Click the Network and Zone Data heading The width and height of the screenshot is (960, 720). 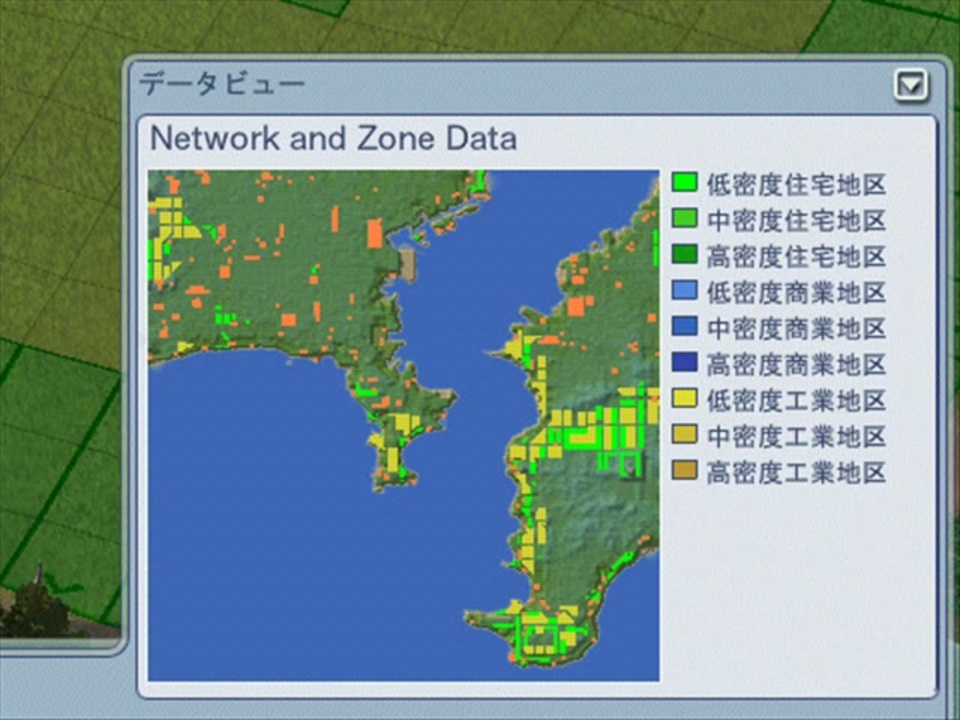tap(334, 138)
